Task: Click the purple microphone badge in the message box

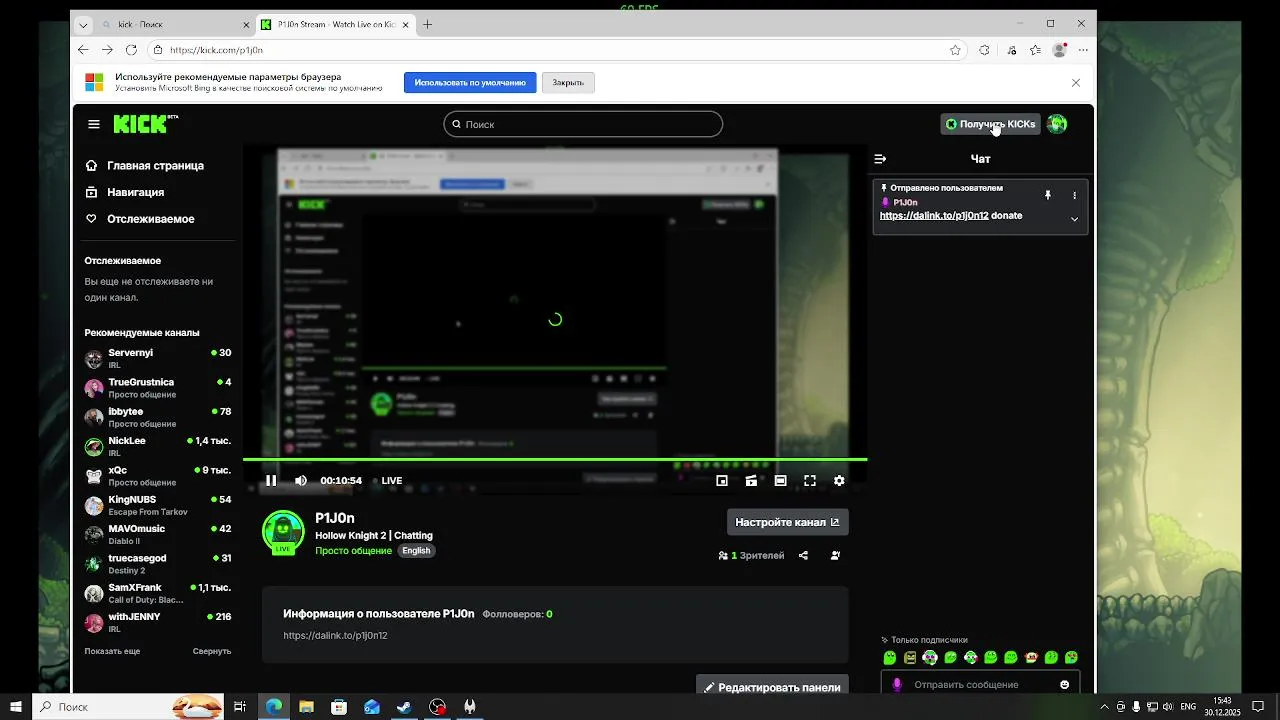Action: tap(897, 685)
